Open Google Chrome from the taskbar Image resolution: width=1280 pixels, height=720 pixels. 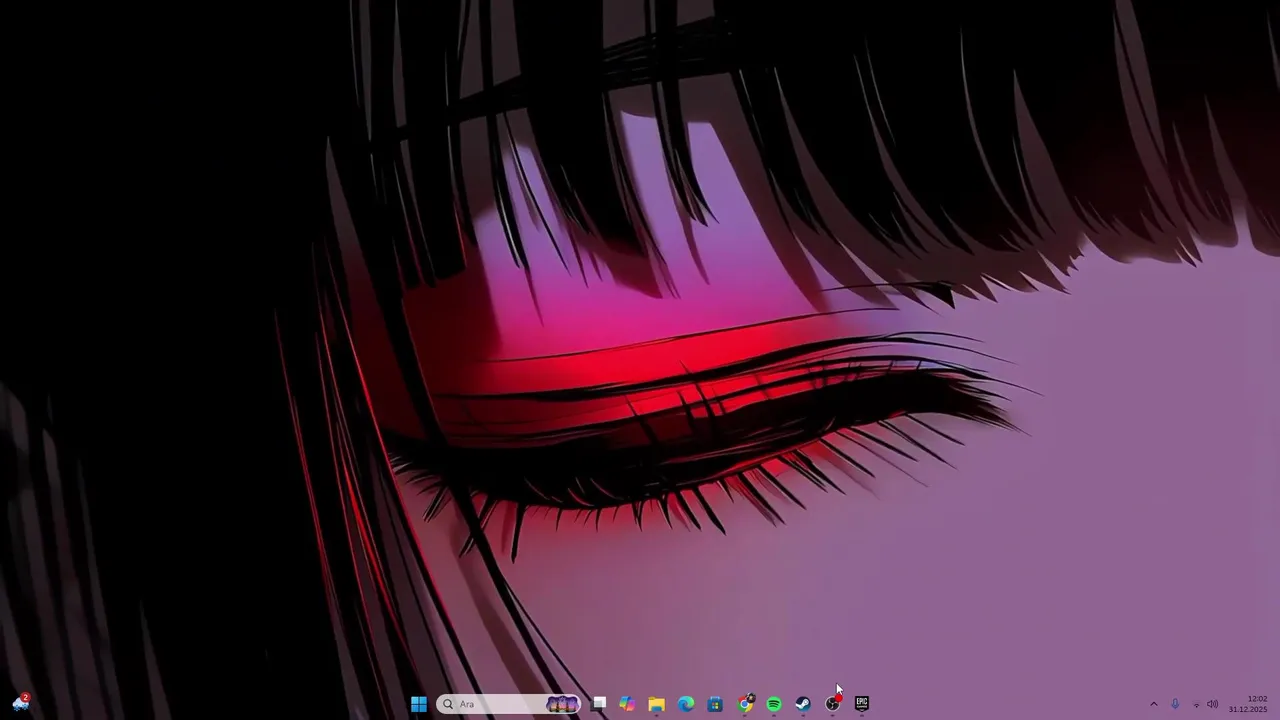click(x=745, y=704)
